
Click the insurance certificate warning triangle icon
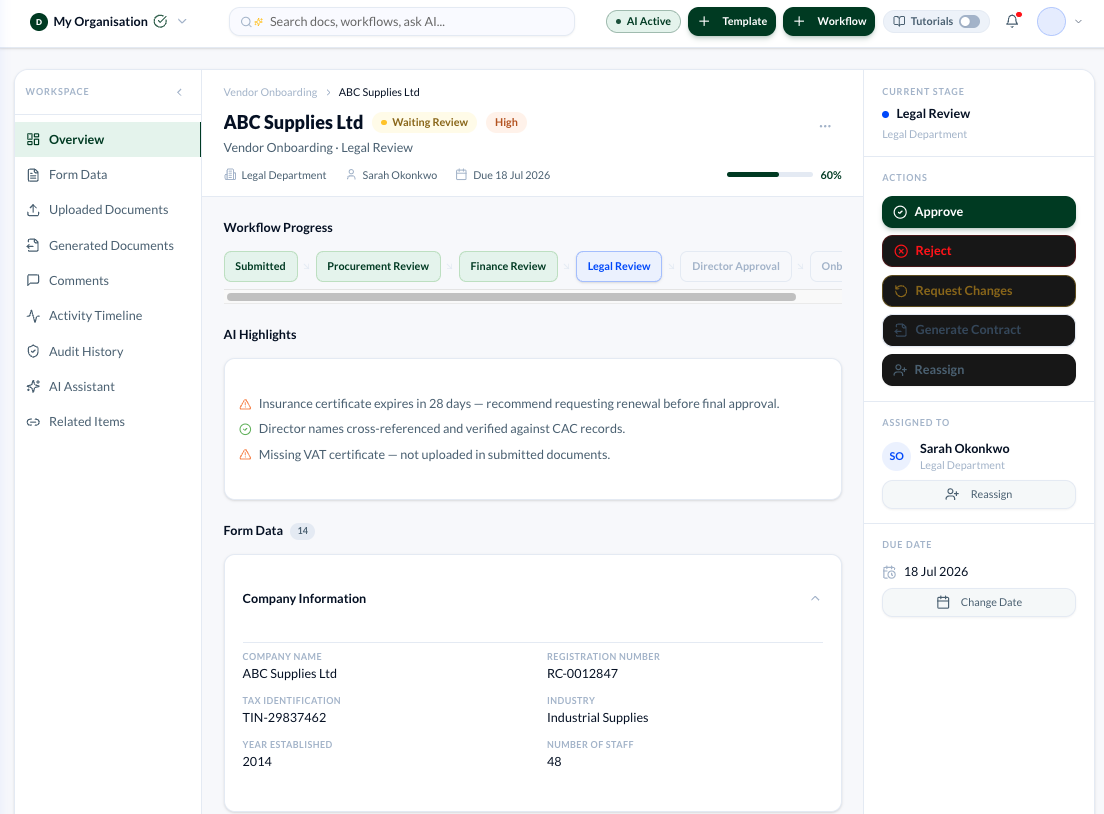[x=245, y=404]
